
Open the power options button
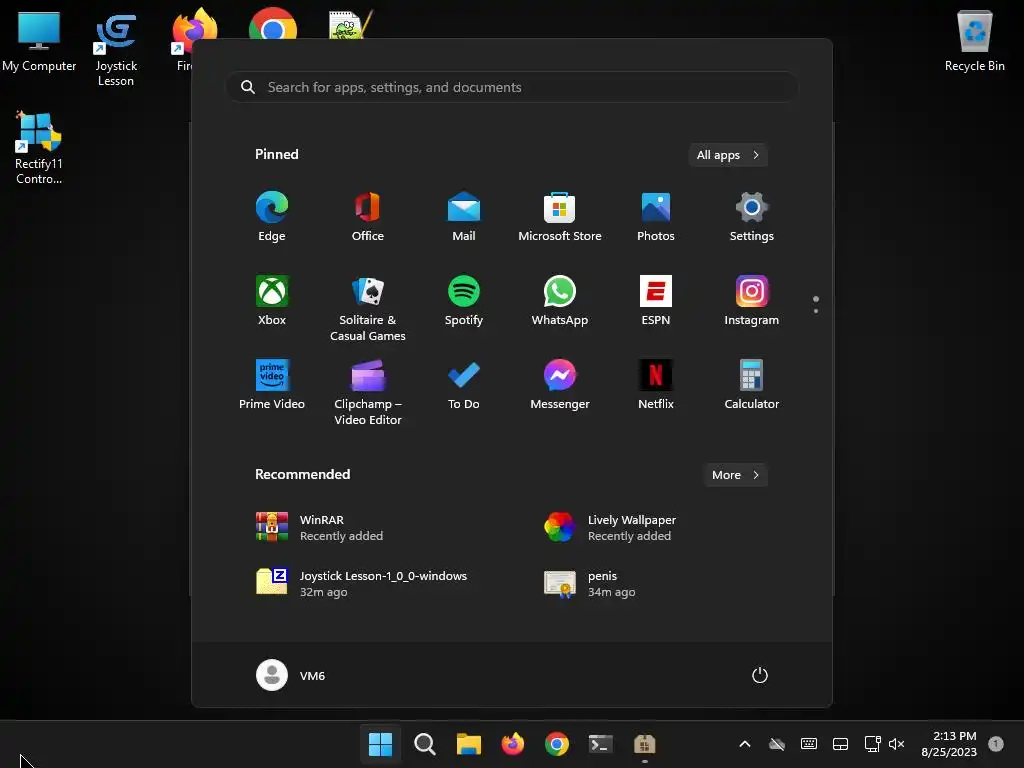(760, 675)
